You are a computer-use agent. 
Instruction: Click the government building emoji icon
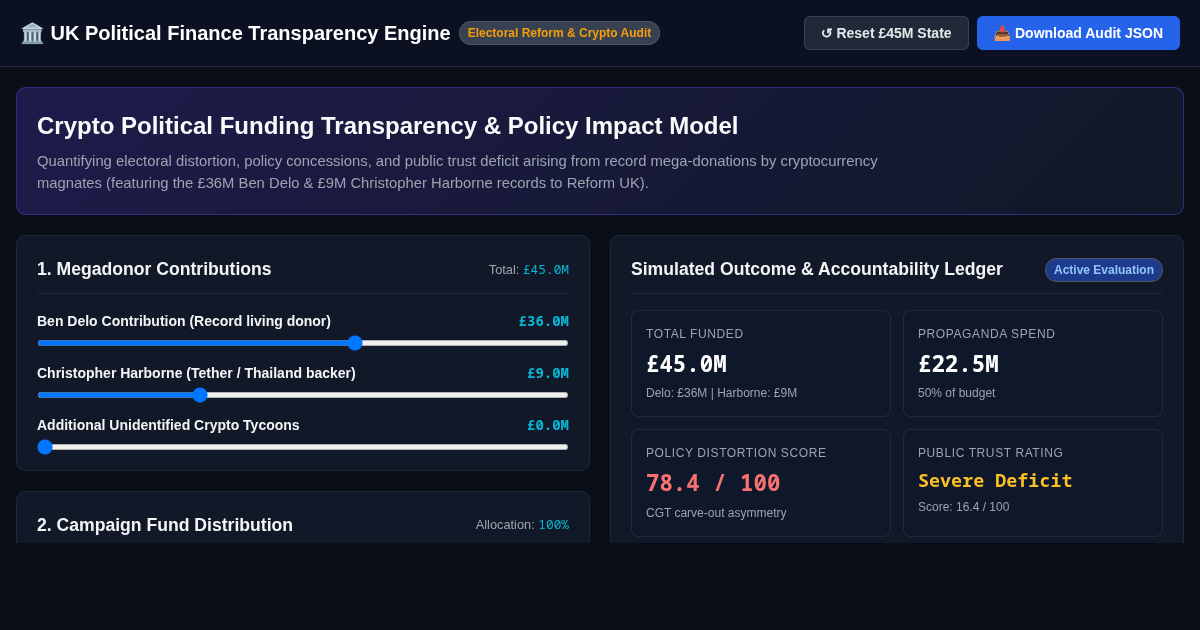point(32,33)
